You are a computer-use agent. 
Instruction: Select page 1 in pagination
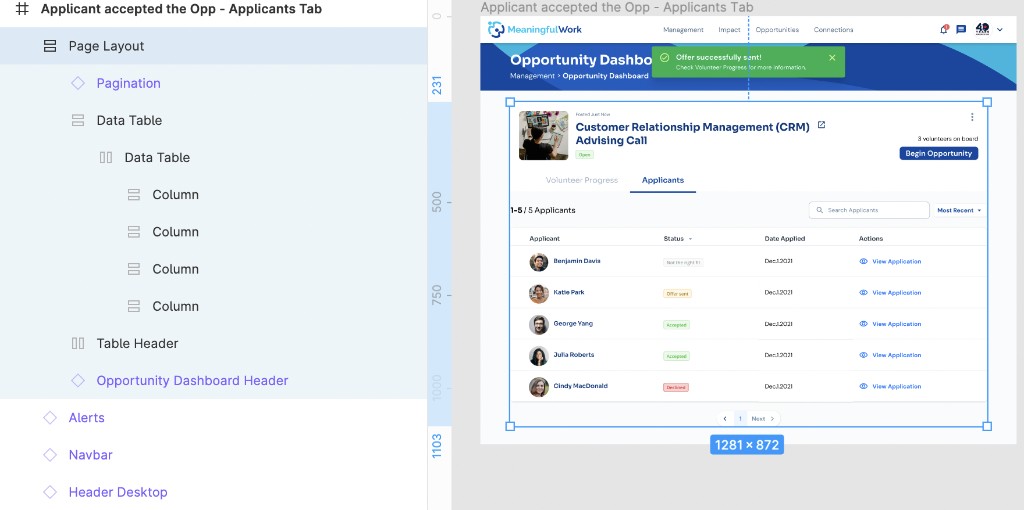pyautogui.click(x=740, y=419)
